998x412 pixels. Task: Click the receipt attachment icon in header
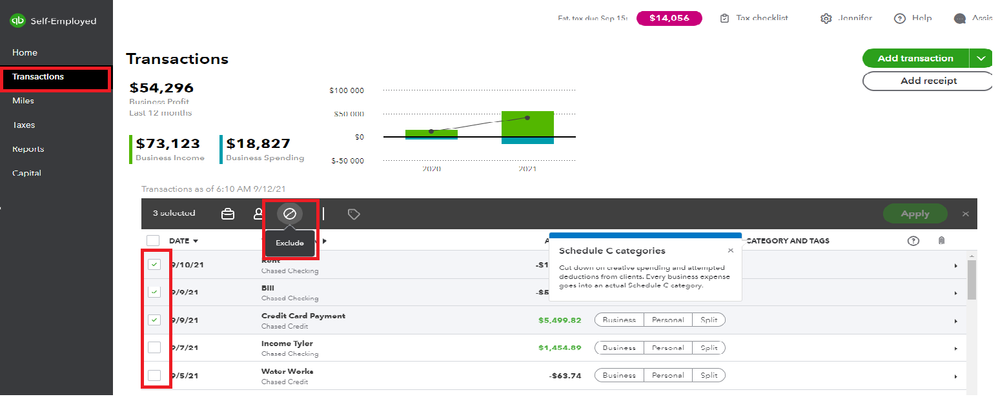(941, 241)
